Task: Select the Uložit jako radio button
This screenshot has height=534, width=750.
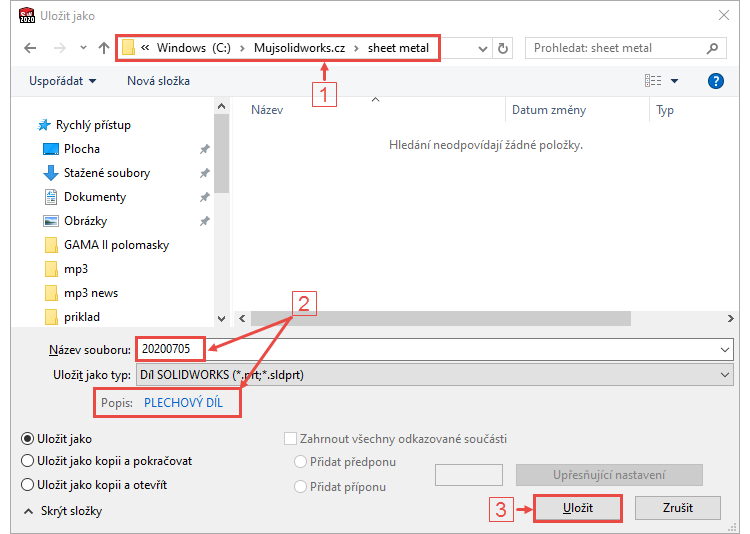Action: (x=28, y=439)
